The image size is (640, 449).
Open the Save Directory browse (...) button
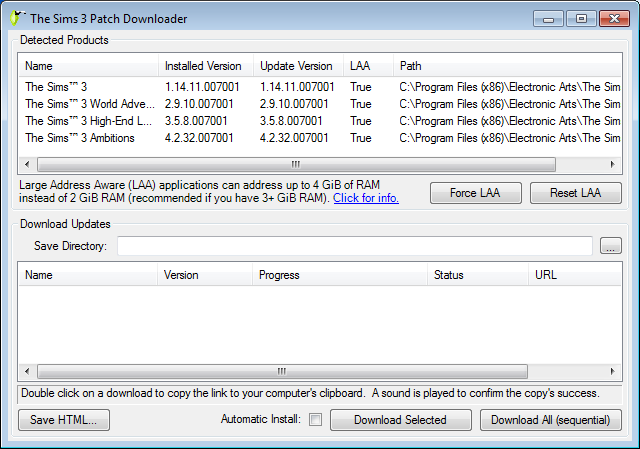coord(611,246)
